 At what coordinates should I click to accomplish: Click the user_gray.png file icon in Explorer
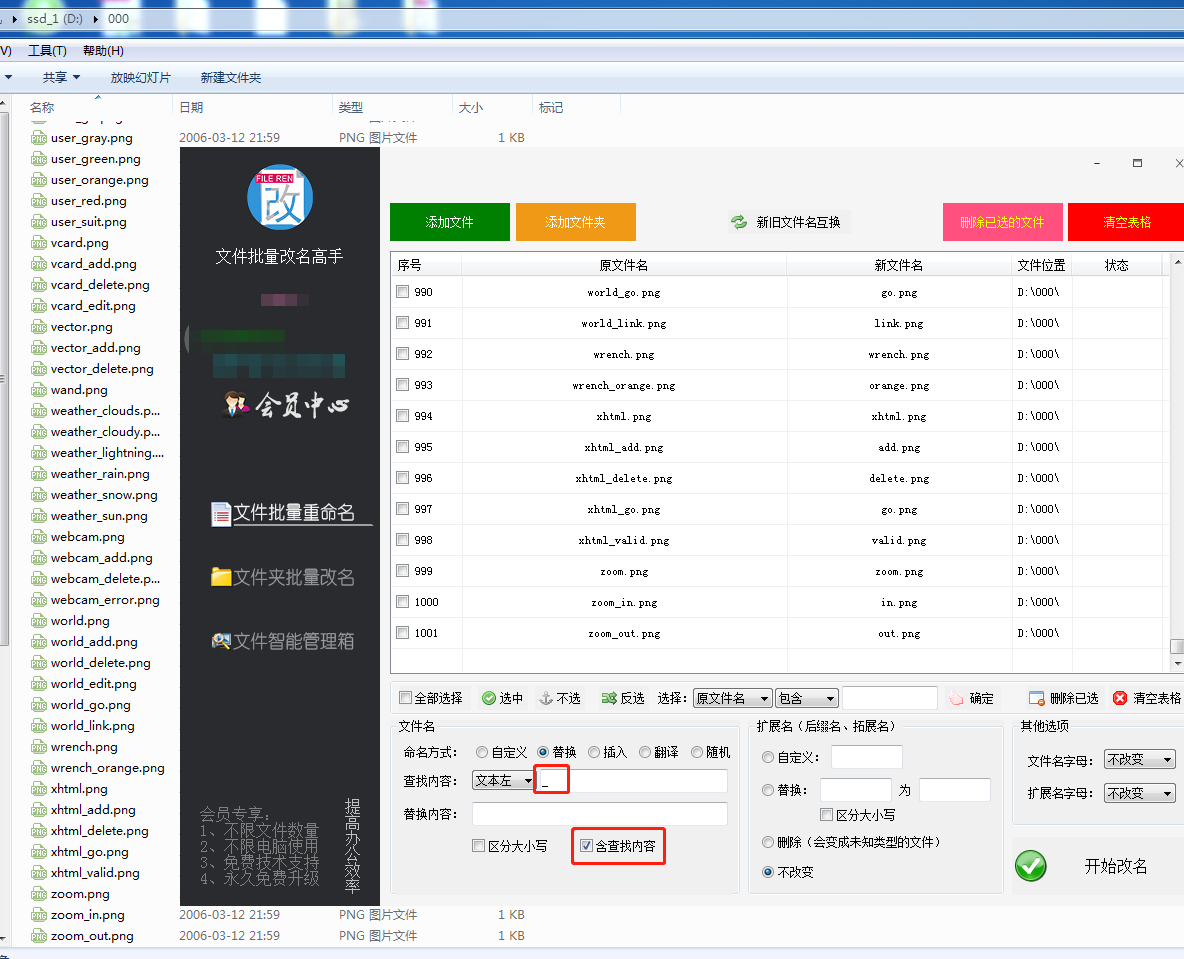click(x=39, y=138)
